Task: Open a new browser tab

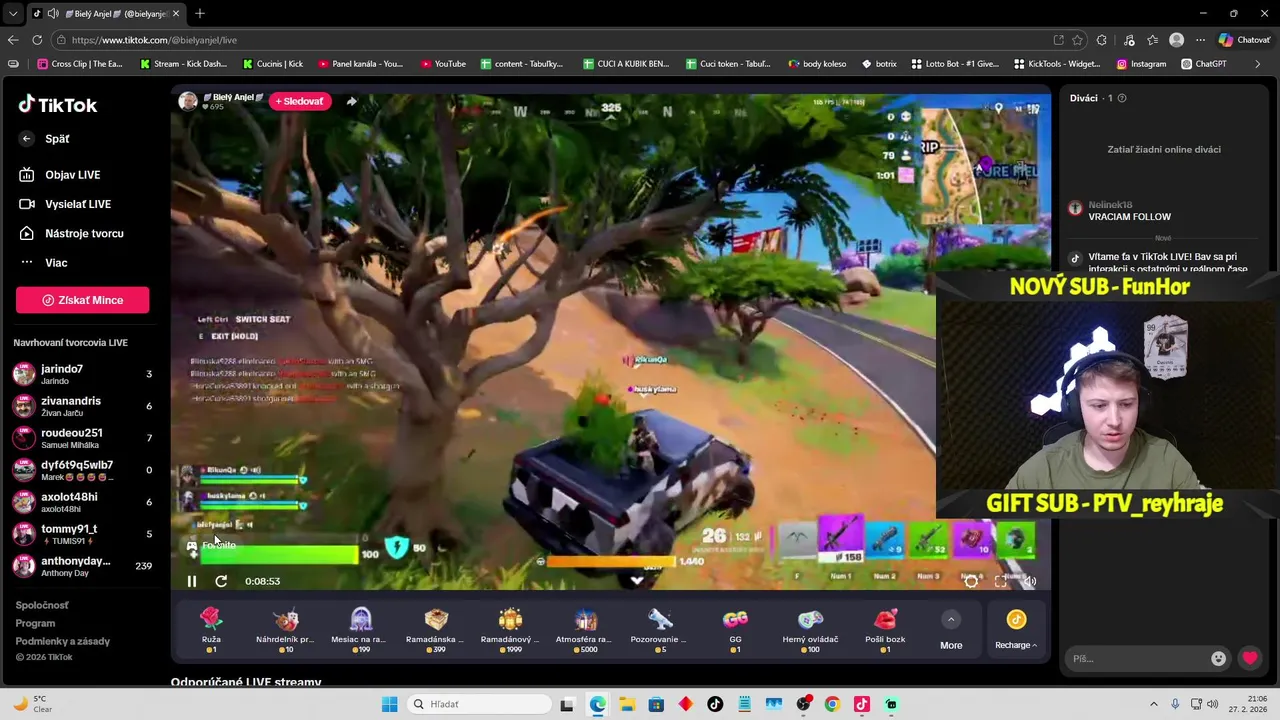Action: [200, 13]
